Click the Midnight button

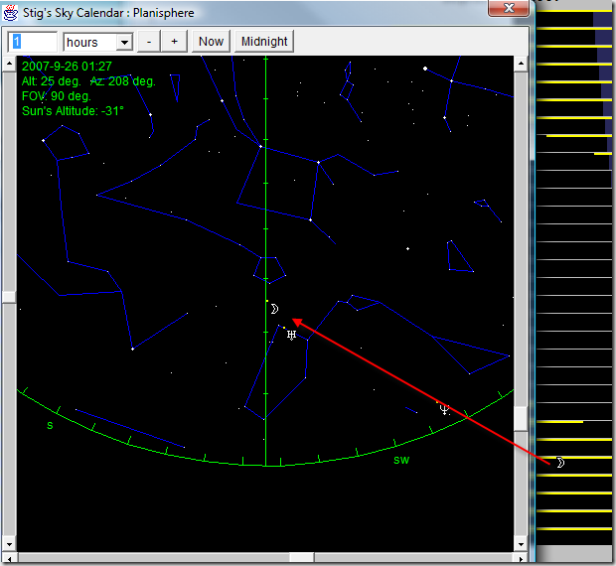264,41
